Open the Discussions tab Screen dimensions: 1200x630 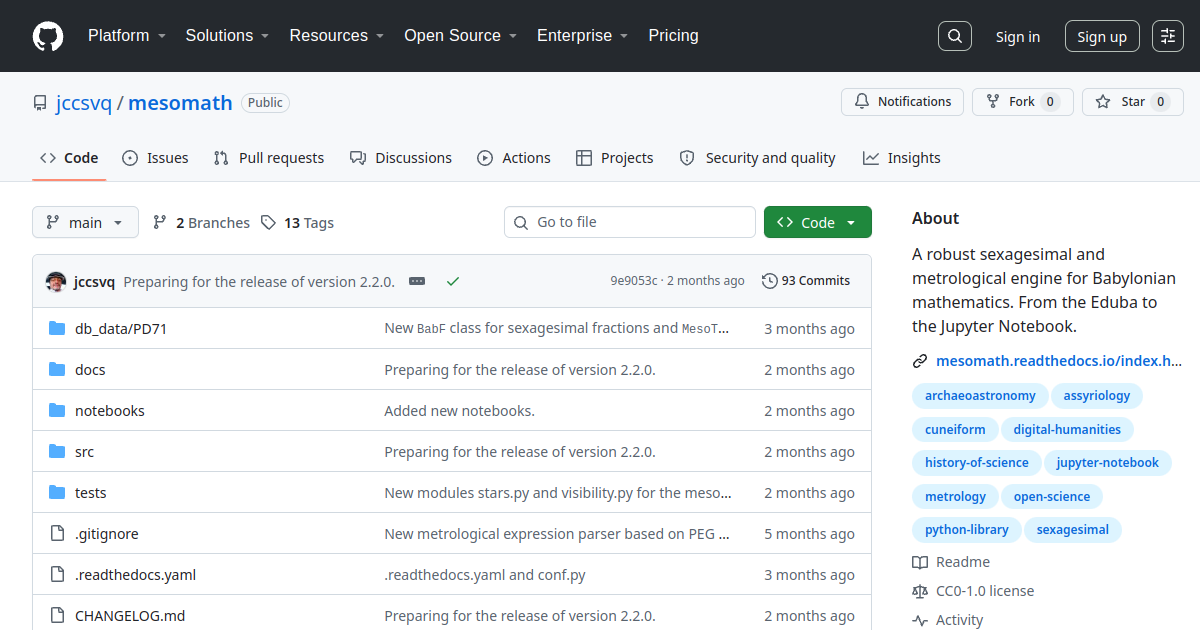(x=401, y=158)
